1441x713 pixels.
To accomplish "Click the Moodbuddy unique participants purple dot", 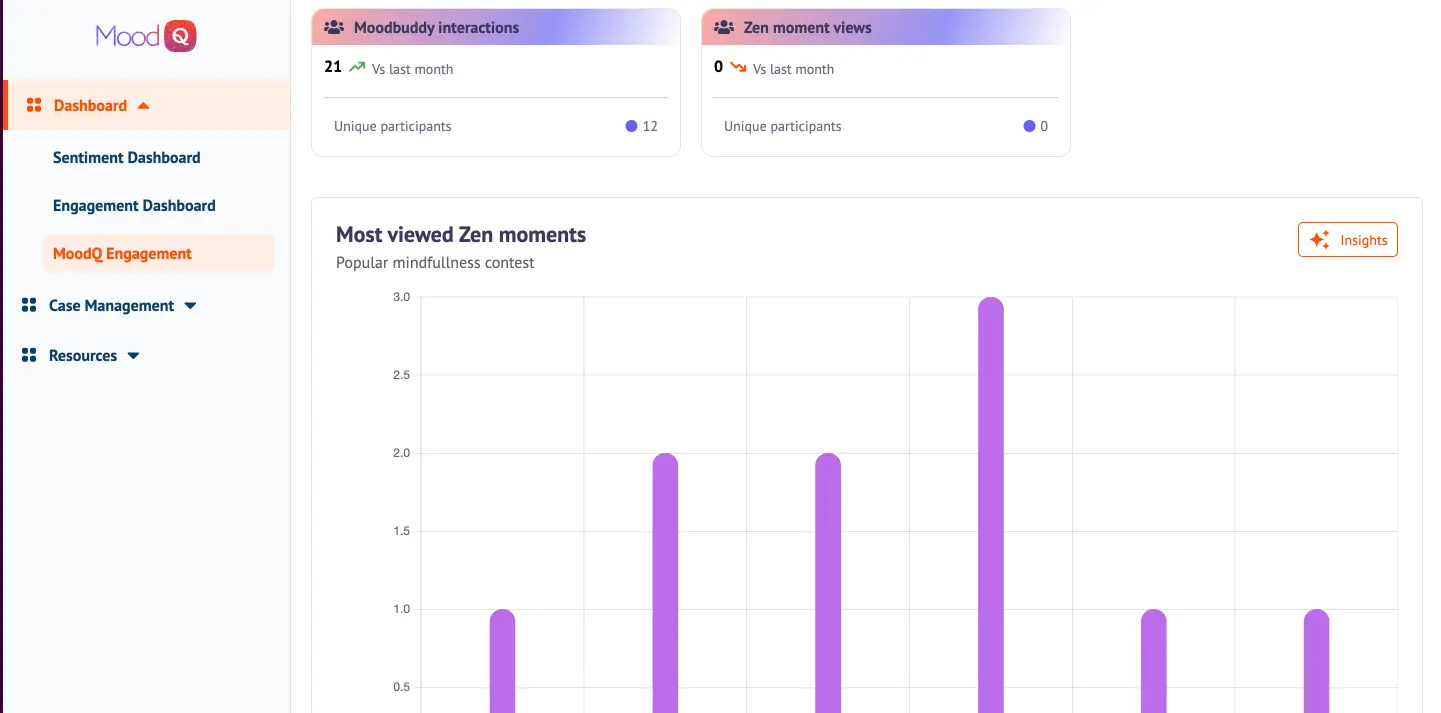I will click(631, 127).
